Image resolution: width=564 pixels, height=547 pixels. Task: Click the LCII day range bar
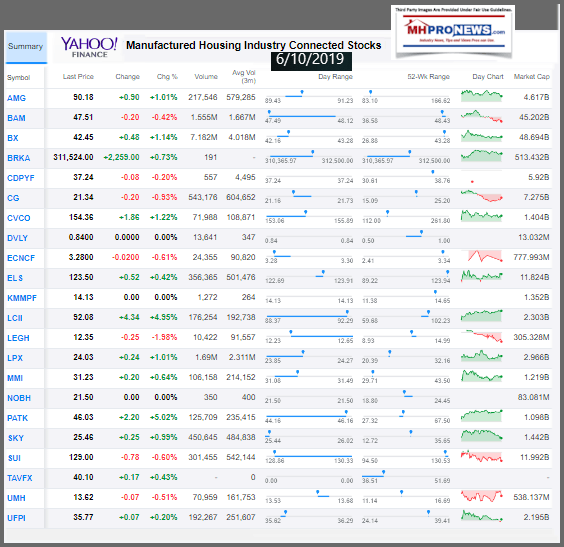pos(309,317)
